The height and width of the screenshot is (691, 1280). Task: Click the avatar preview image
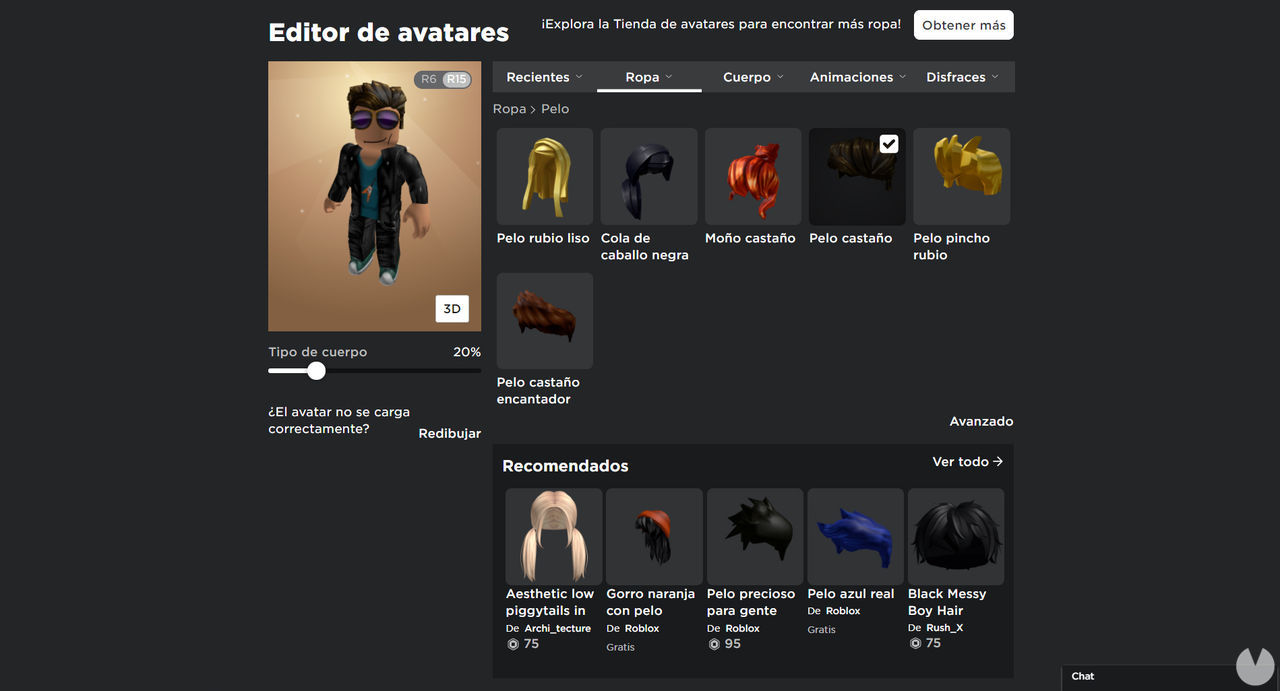click(374, 196)
